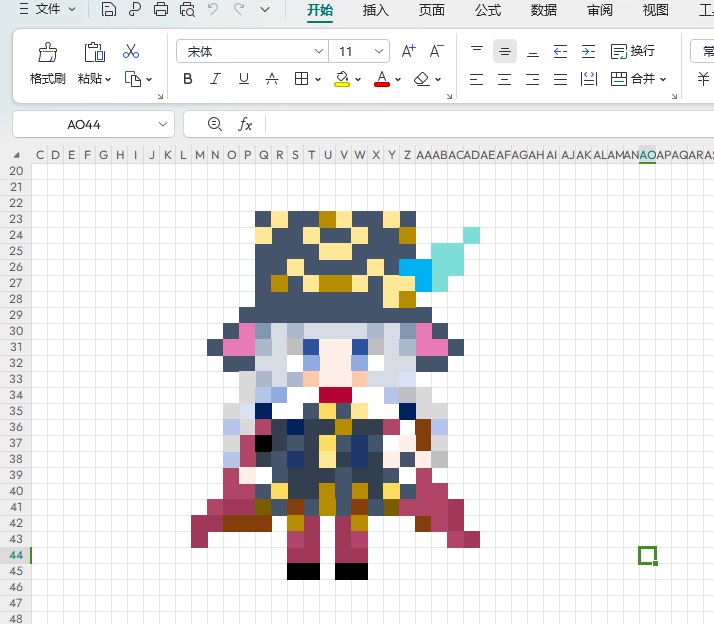Switch to the 数据 Data tab
Screen dimensions: 714x624
544,10
